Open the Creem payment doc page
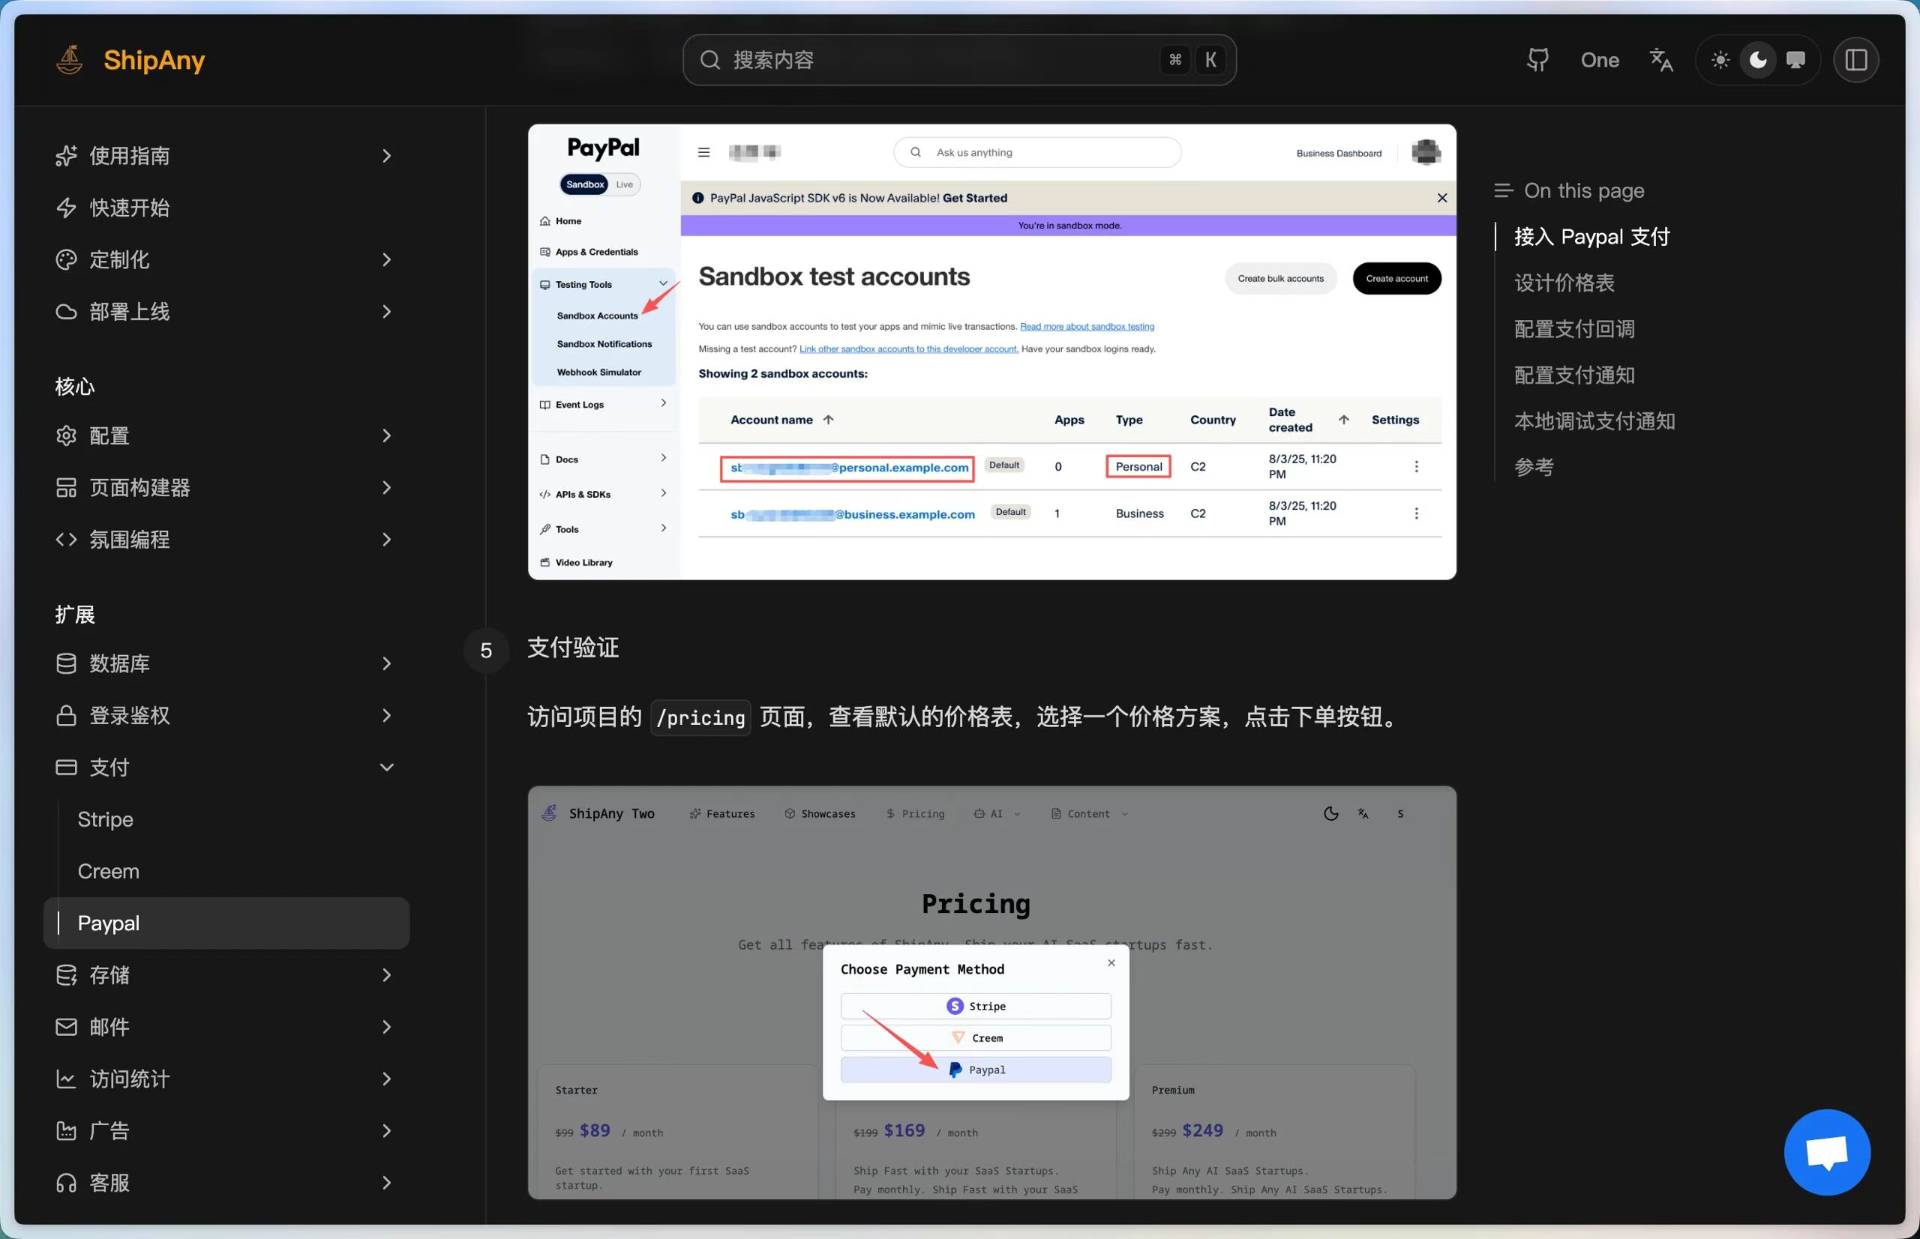 pyautogui.click(x=108, y=871)
